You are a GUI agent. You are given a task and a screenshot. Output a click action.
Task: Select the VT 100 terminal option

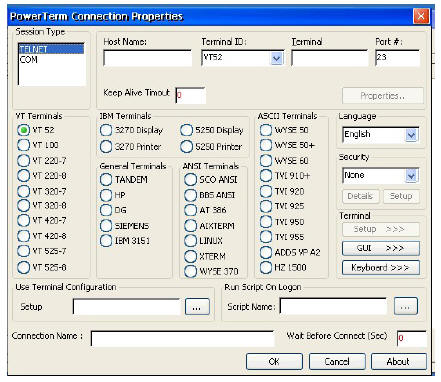click(23, 145)
